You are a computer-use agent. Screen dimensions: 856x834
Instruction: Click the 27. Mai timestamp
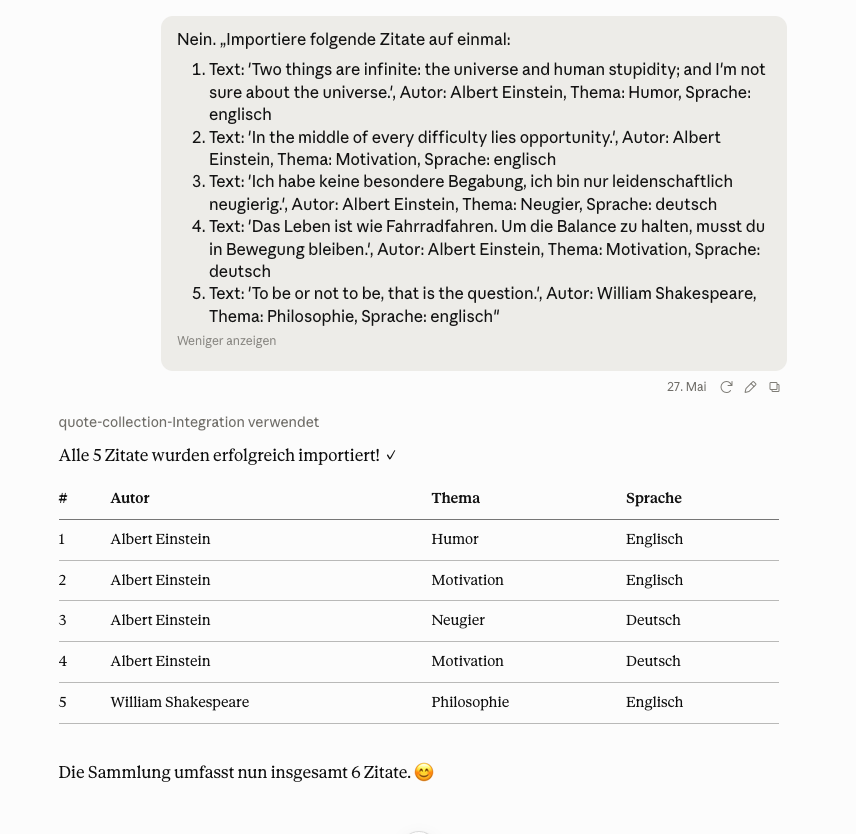click(x=686, y=387)
